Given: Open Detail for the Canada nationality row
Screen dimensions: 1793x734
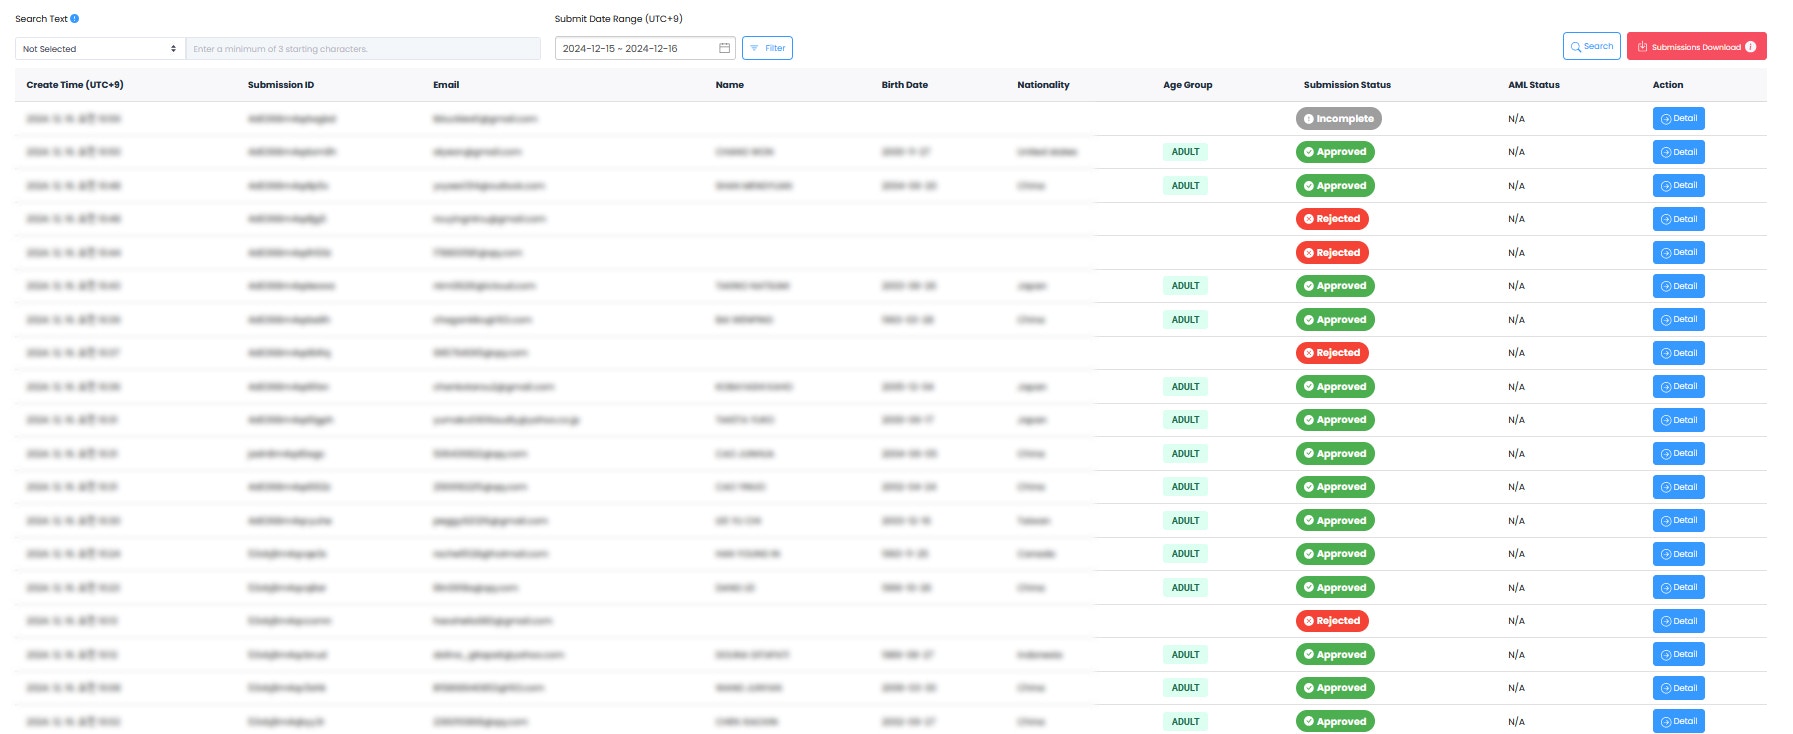Looking at the screenshot, I should [x=1679, y=554].
